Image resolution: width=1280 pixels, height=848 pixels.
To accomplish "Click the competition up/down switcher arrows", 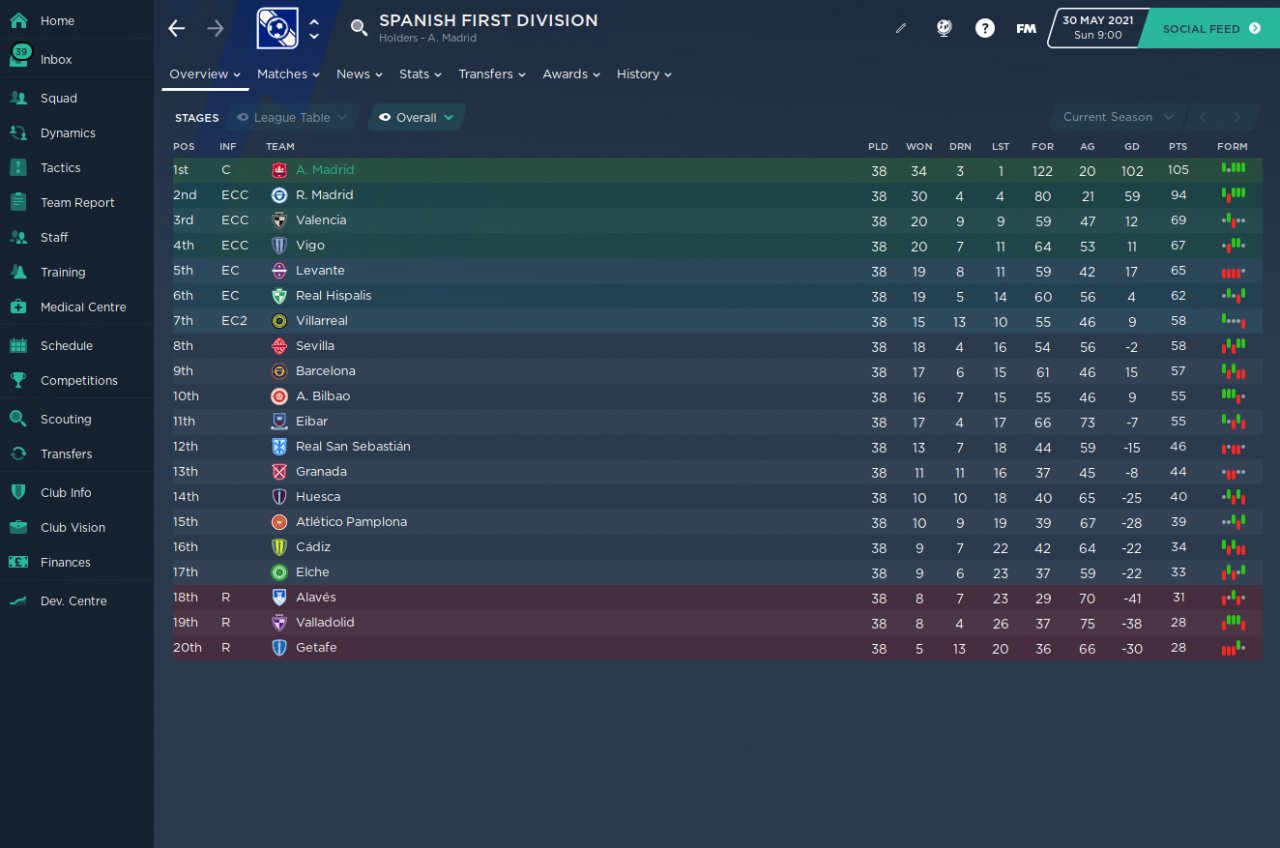I will [314, 28].
